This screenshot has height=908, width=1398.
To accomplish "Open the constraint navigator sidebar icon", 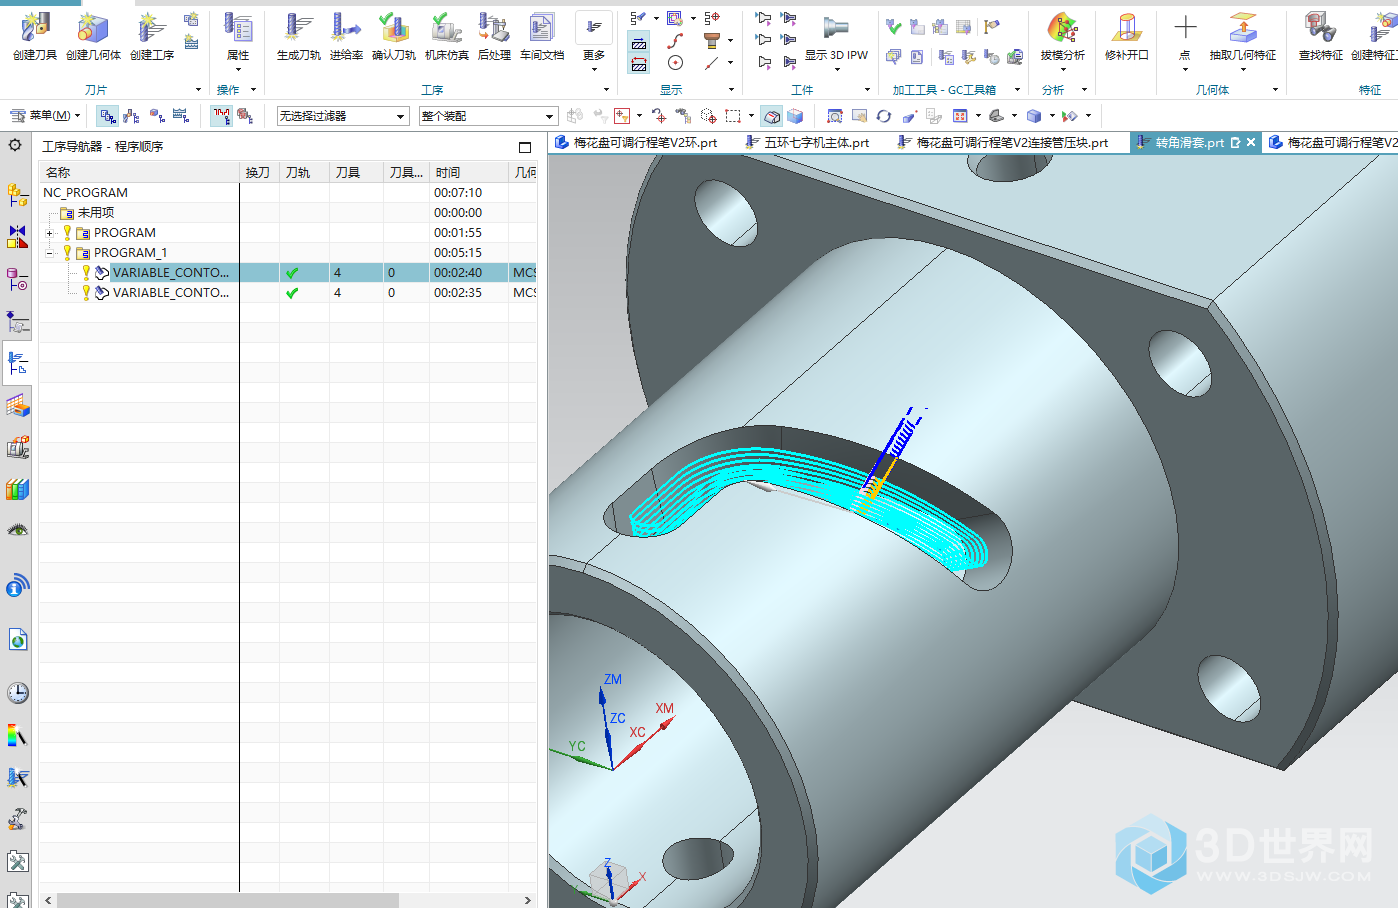I will tap(17, 236).
